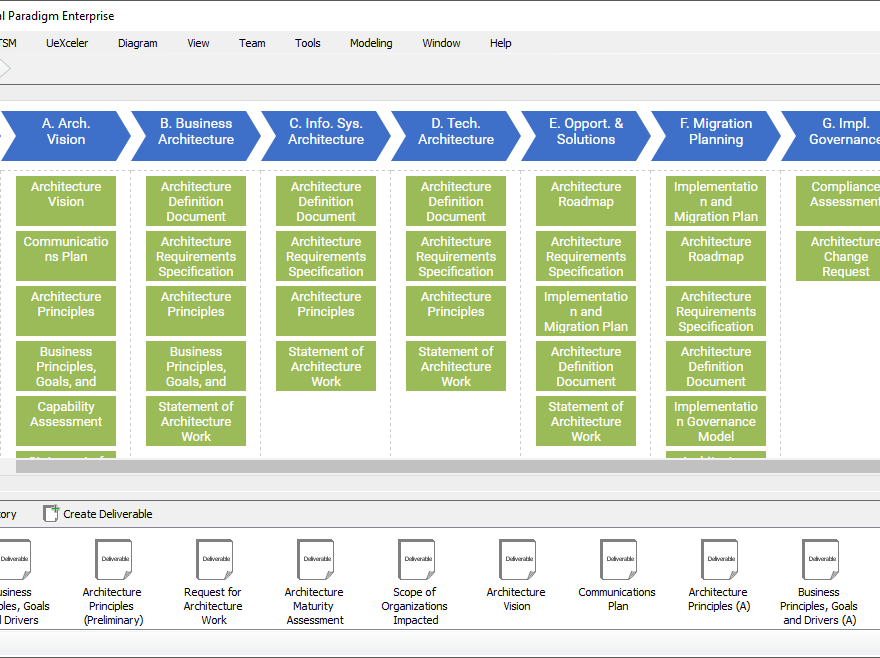Viewport: 880px width, 658px height.
Task: Open the Diagram menu
Action: (x=137, y=43)
